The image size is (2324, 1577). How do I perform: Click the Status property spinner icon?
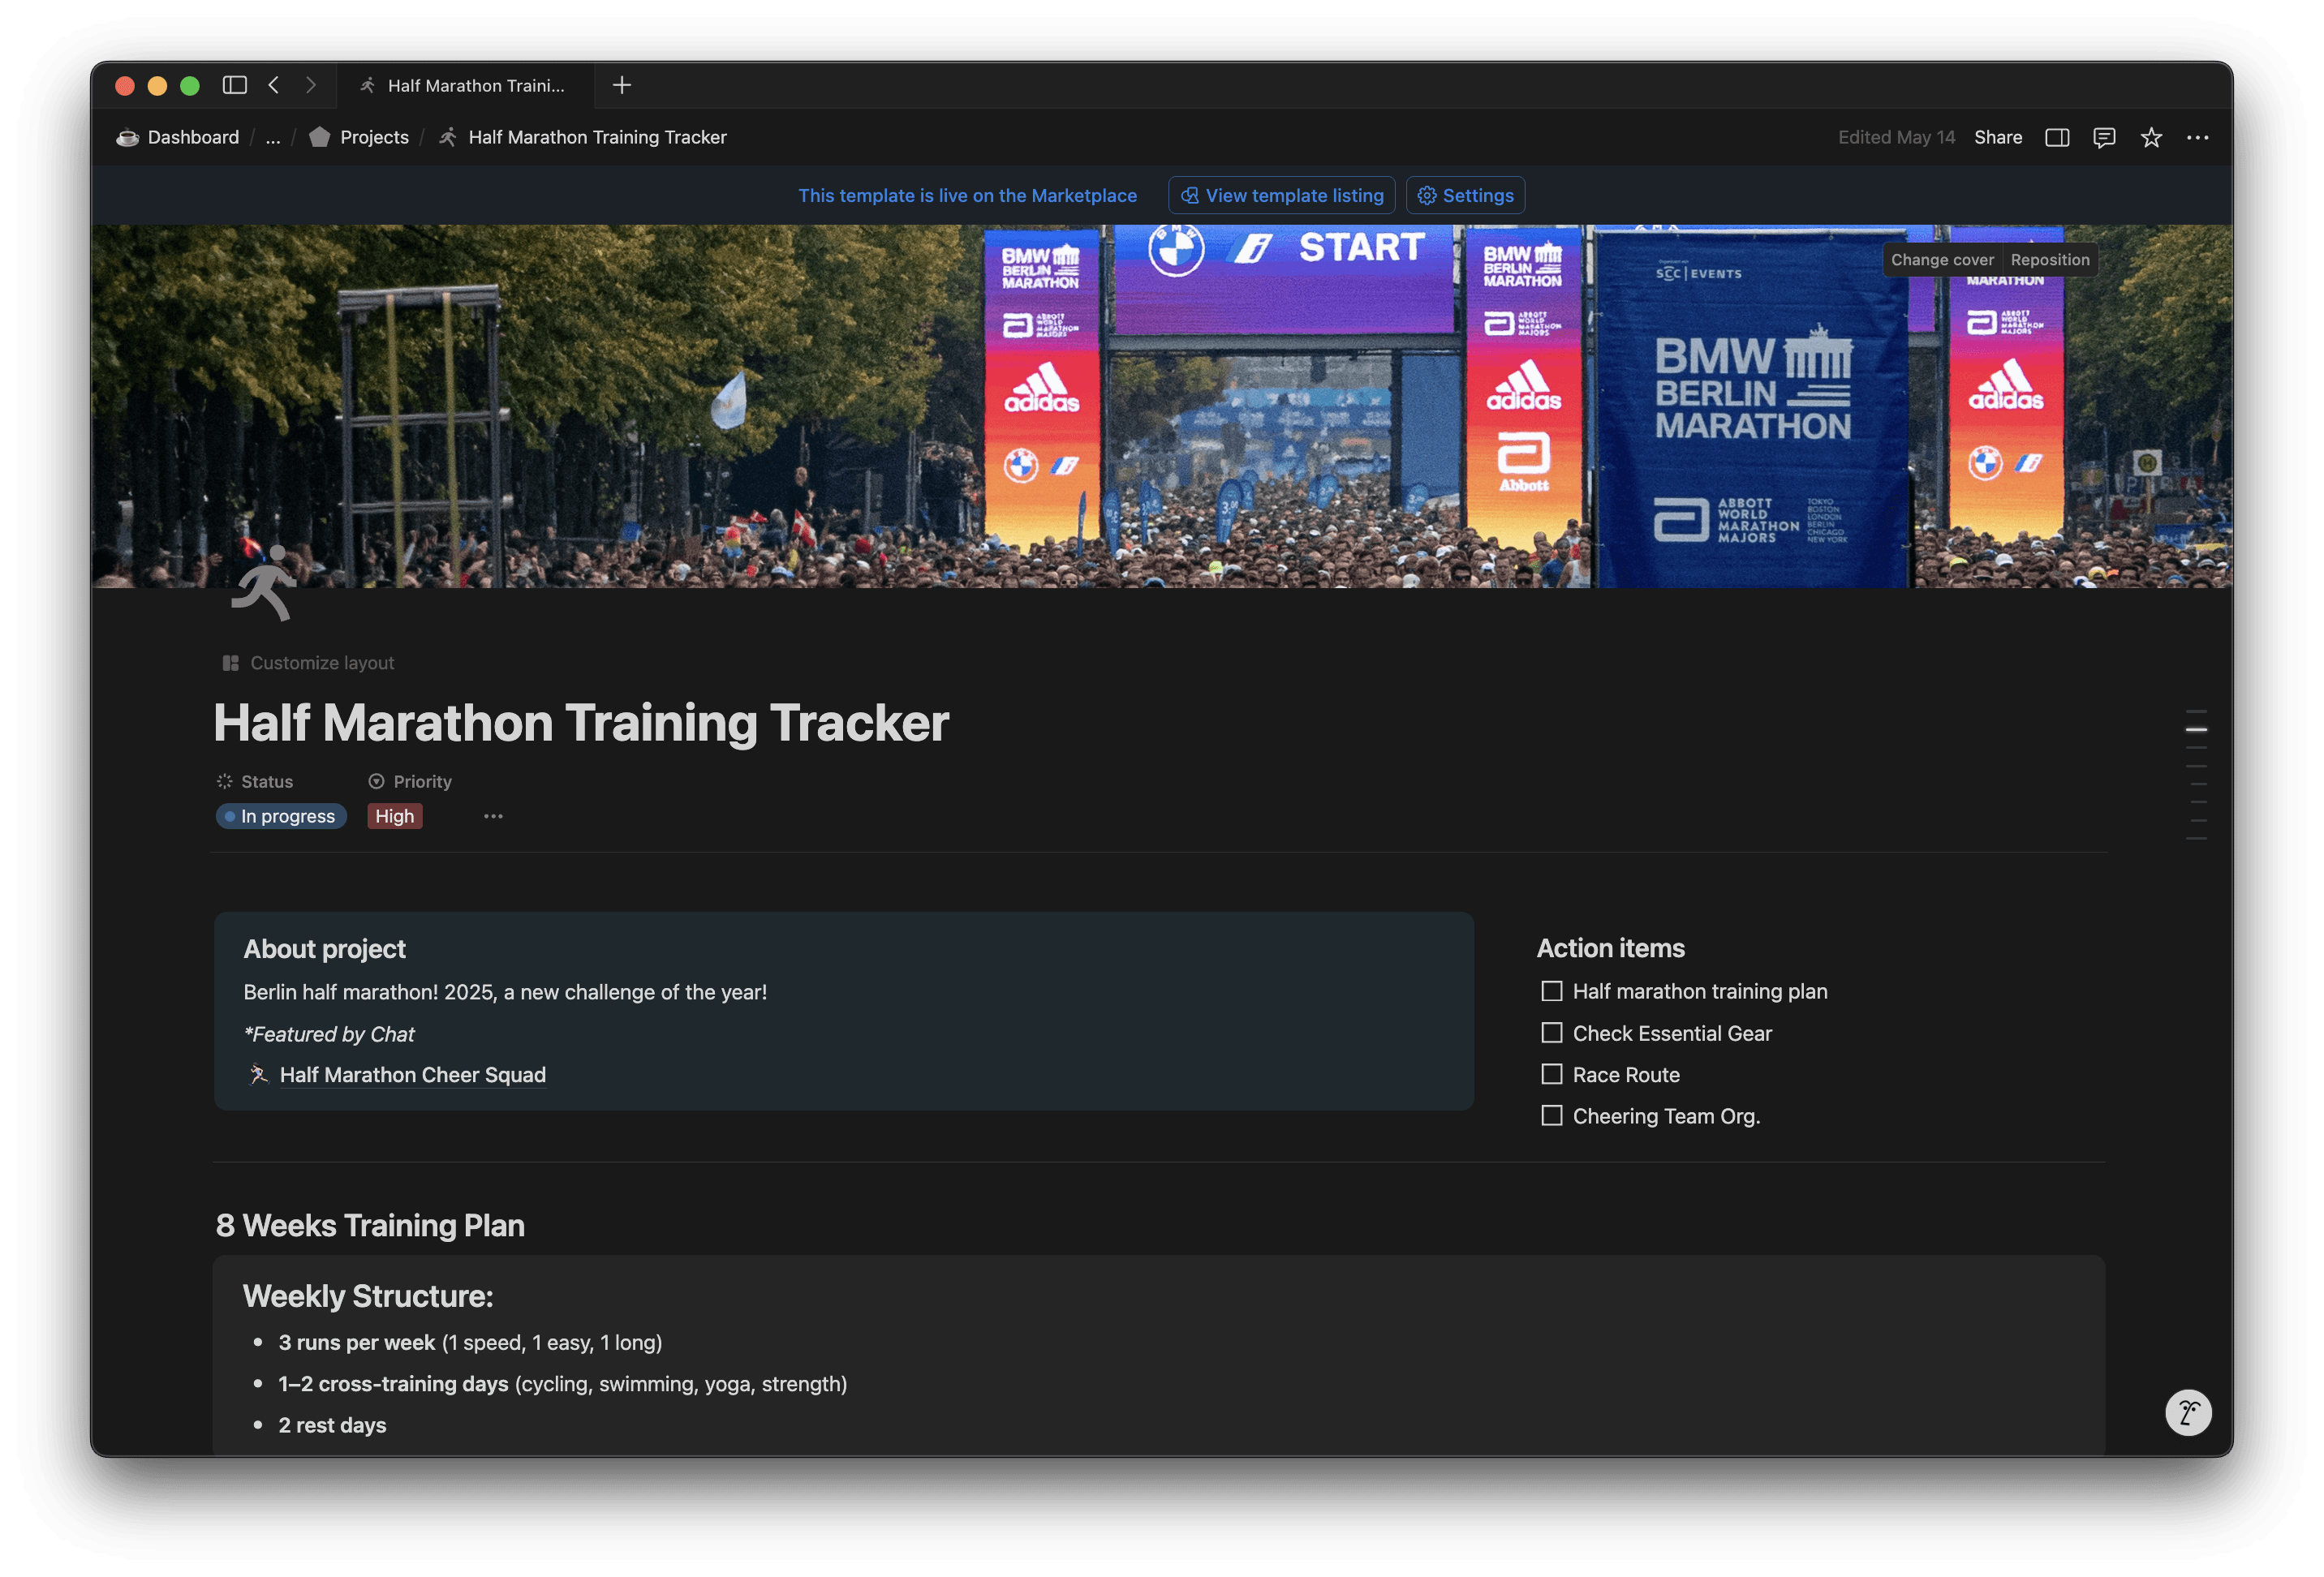[225, 781]
